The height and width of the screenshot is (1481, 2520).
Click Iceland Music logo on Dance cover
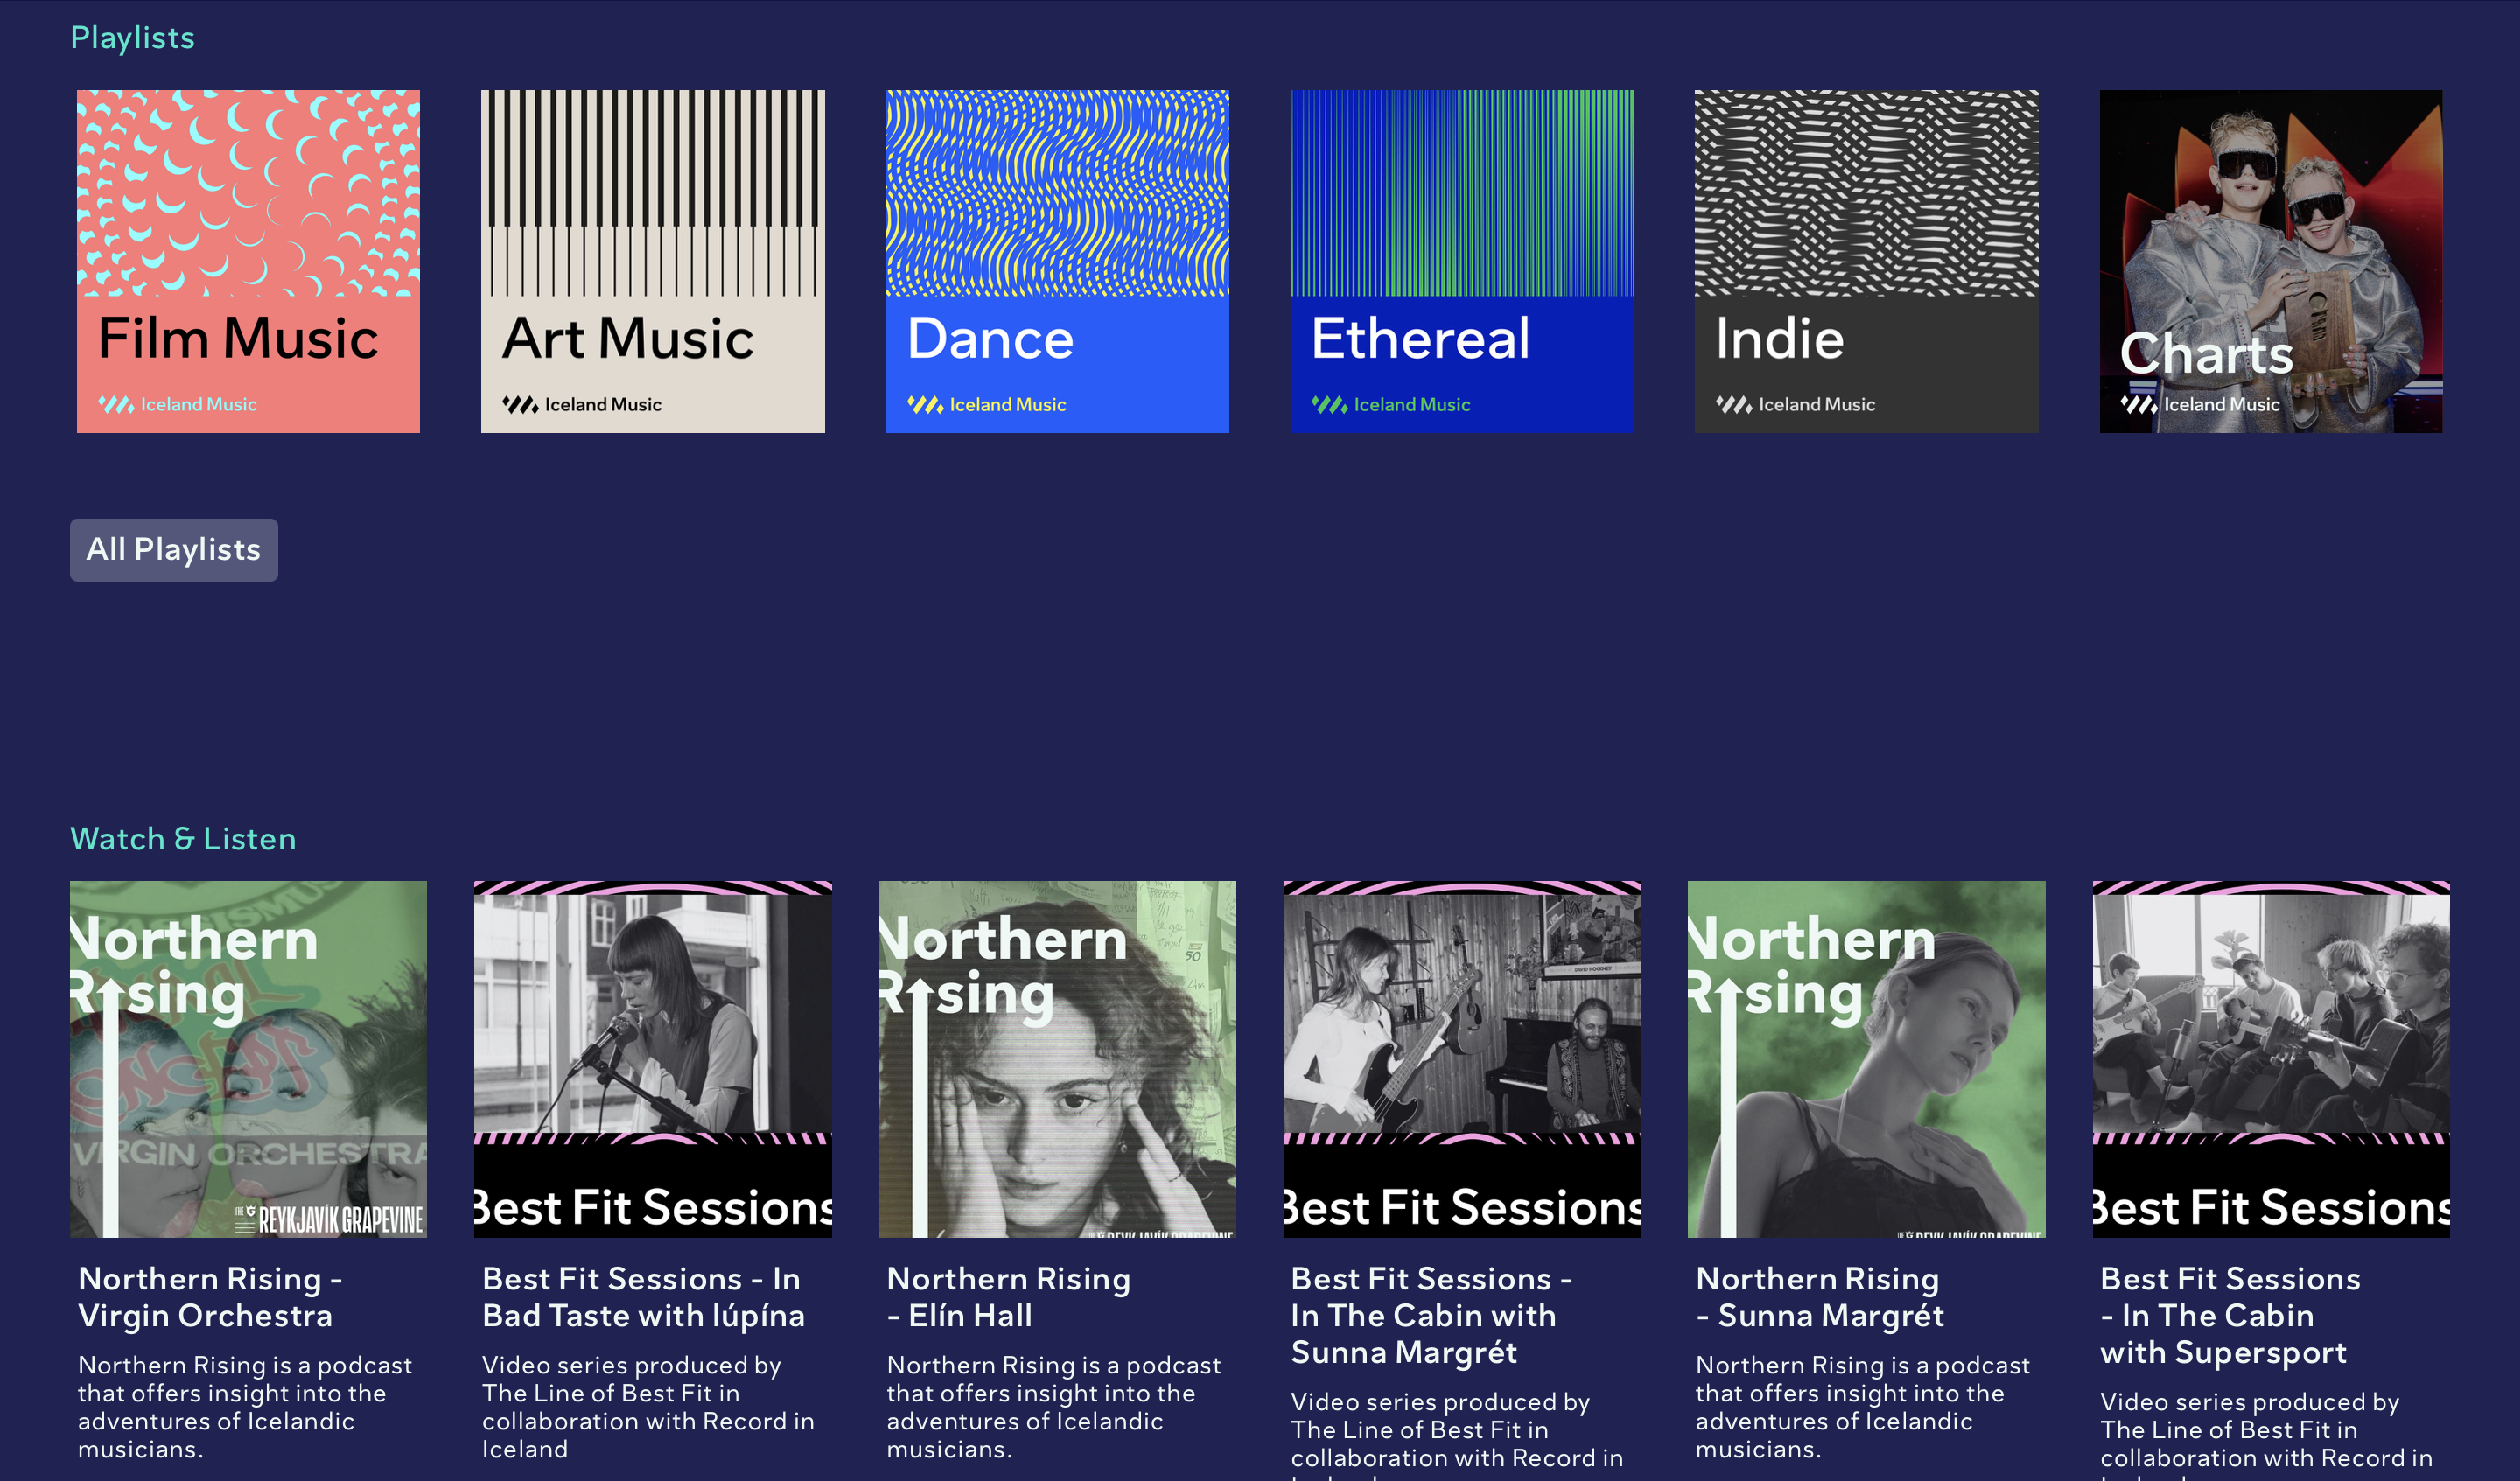tap(987, 404)
